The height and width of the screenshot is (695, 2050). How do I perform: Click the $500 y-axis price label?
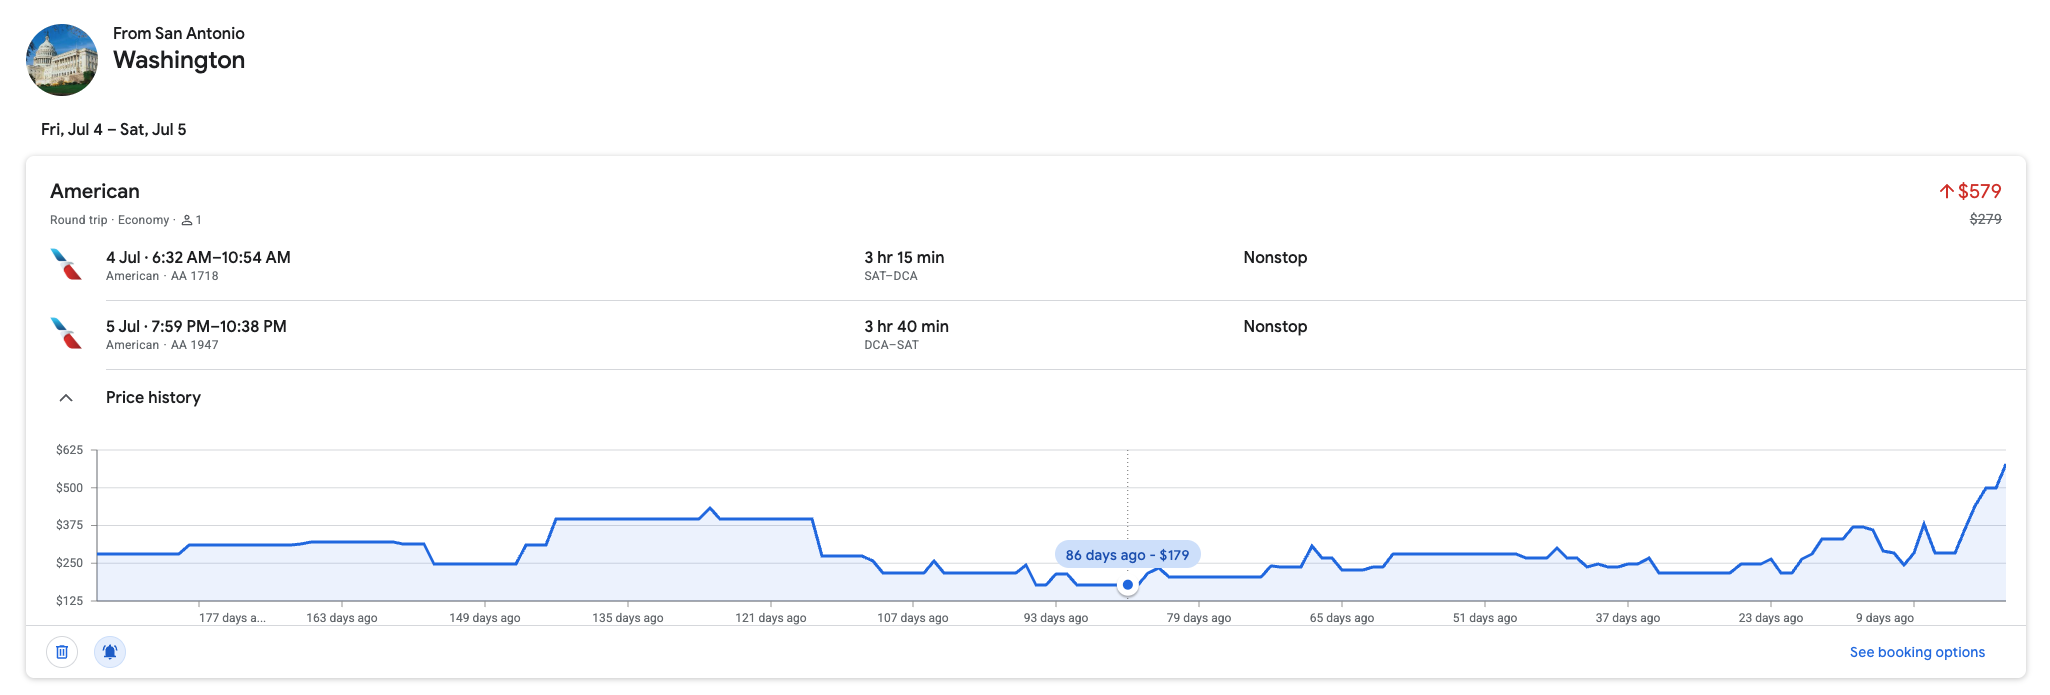click(70, 488)
